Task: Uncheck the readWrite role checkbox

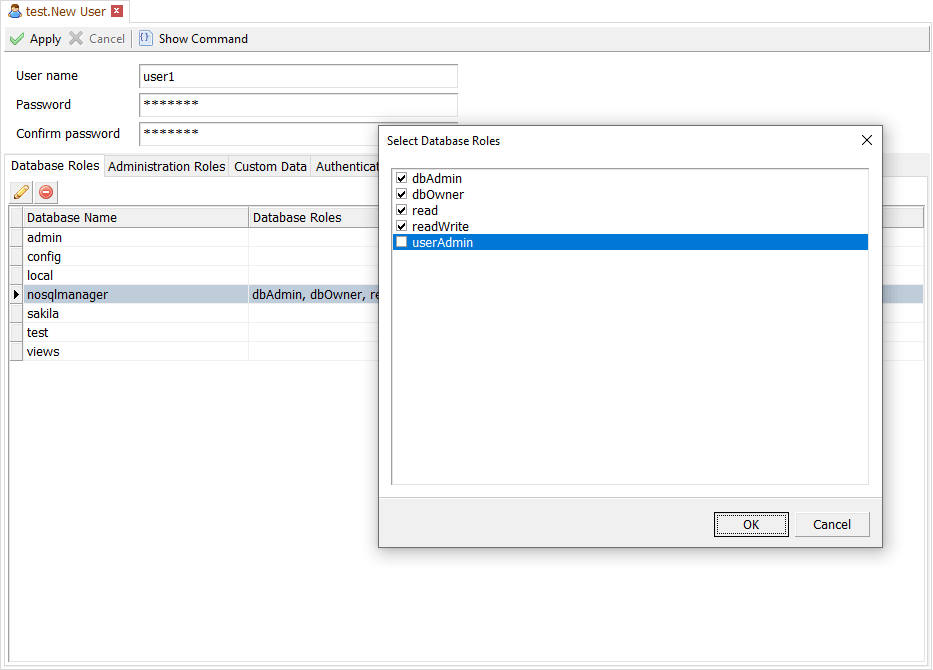Action: click(x=402, y=227)
